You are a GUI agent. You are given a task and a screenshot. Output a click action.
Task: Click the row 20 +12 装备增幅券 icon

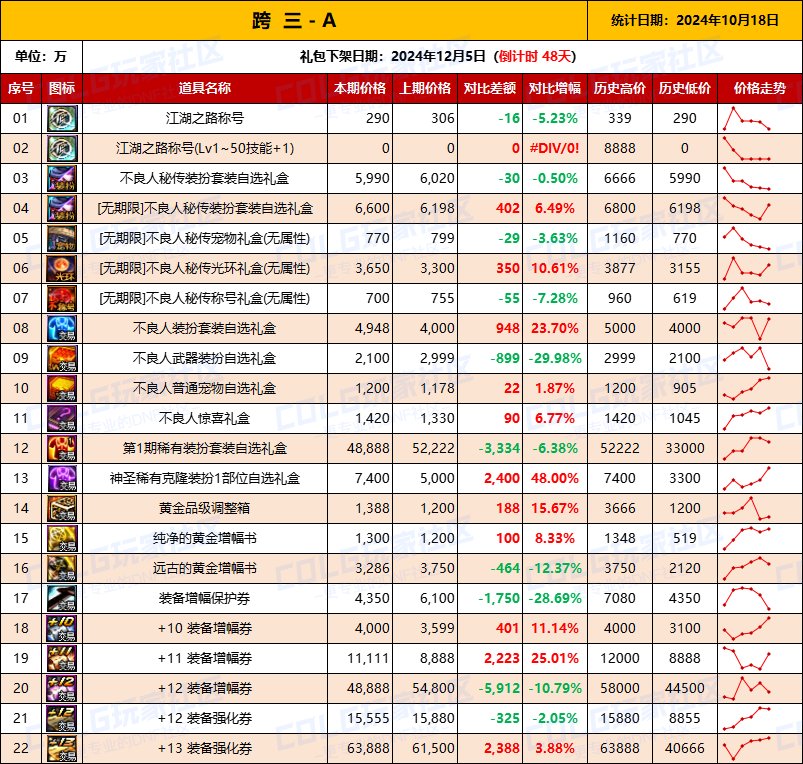pyautogui.click(x=62, y=688)
